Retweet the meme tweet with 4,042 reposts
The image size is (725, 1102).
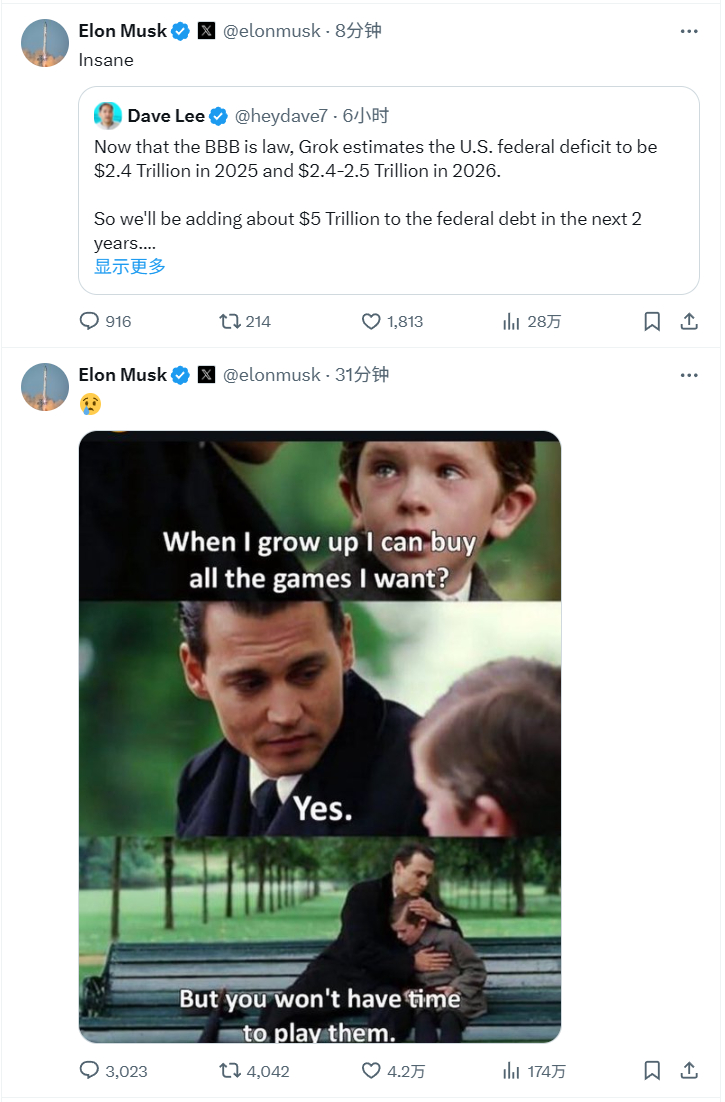coord(254,1070)
